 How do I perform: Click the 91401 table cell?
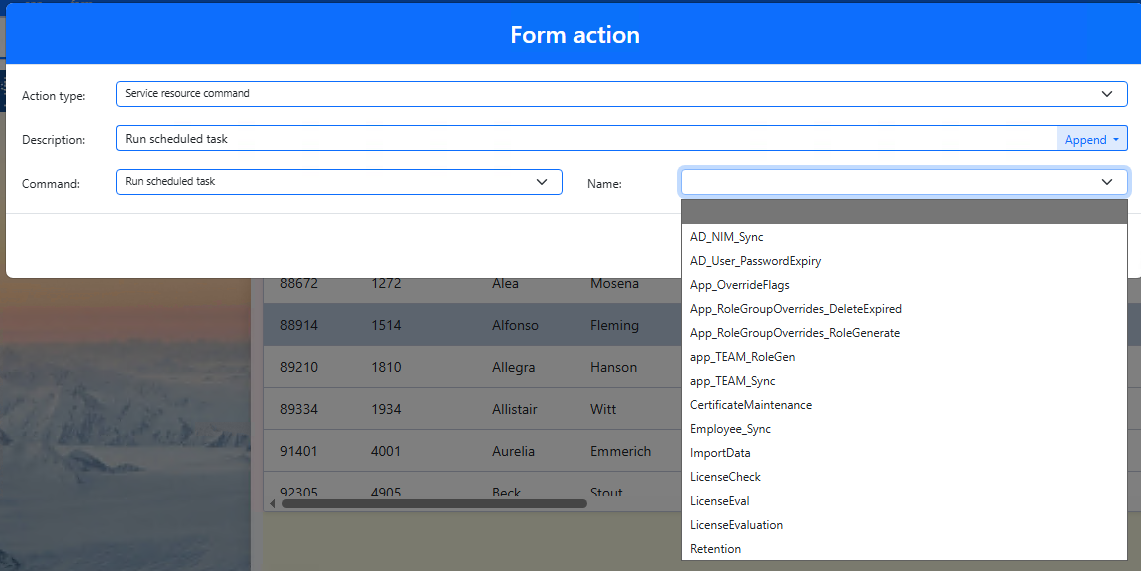[299, 451]
